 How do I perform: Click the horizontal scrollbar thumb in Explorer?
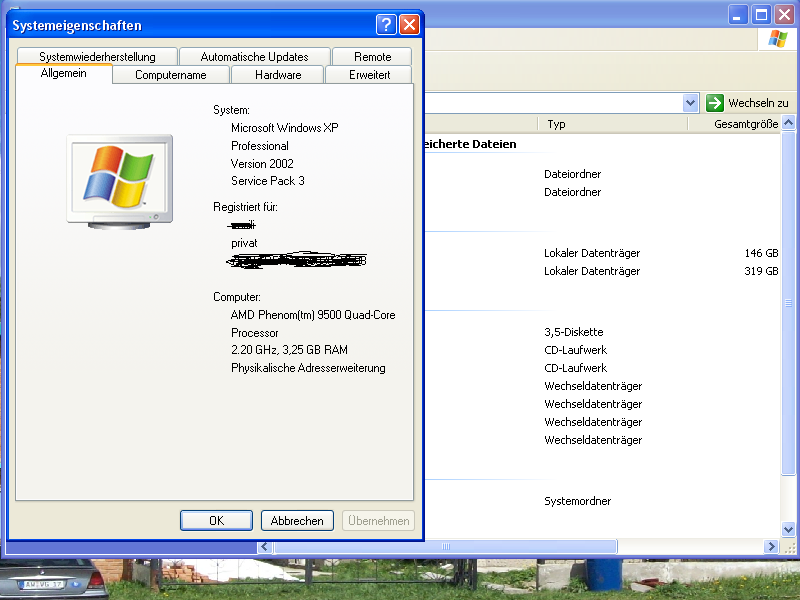(x=445, y=546)
